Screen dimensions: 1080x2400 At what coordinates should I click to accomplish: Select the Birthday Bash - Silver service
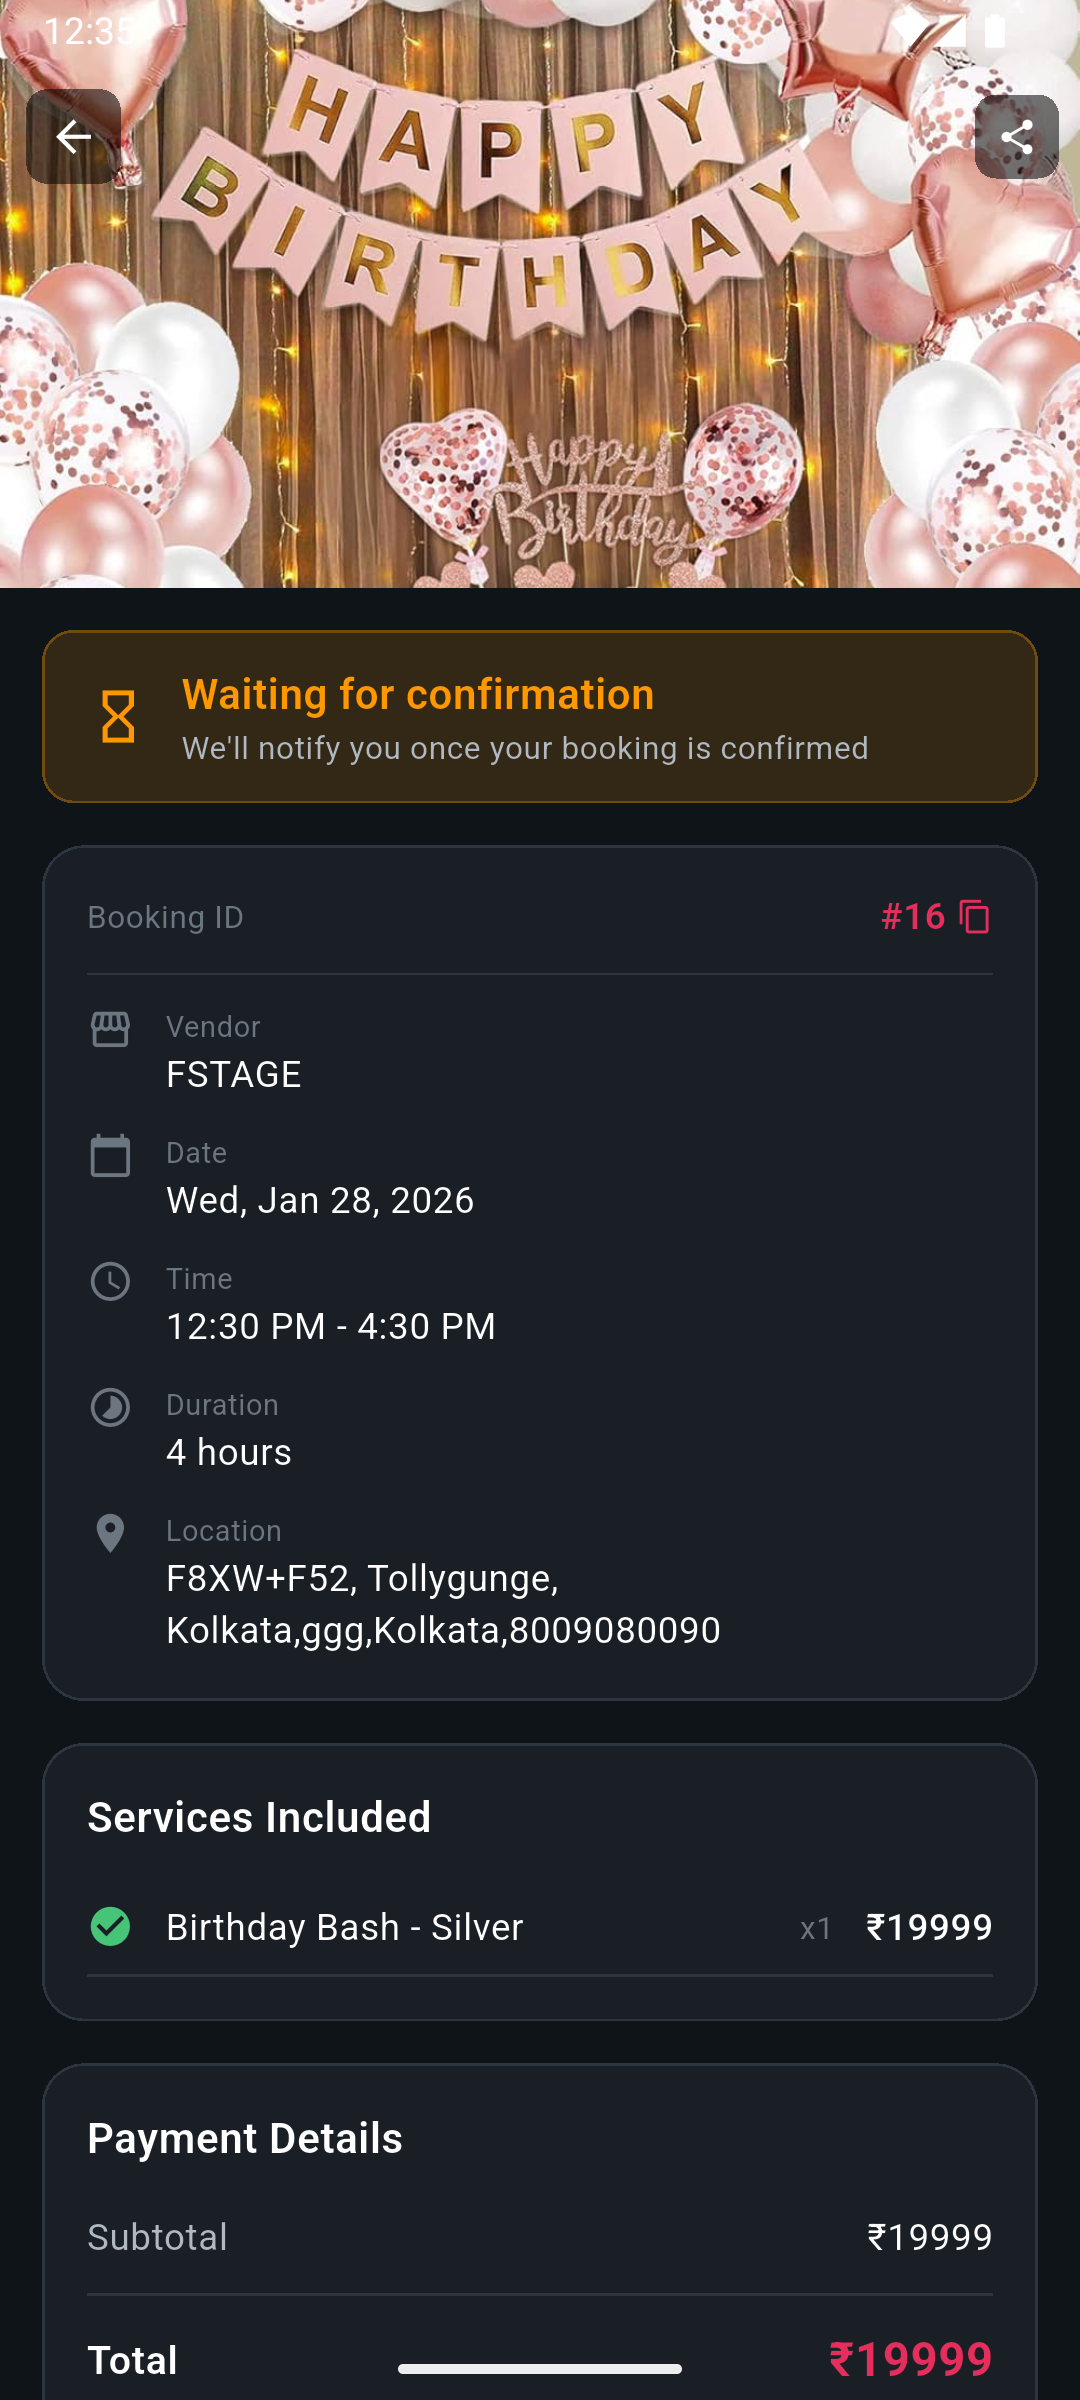click(344, 1927)
